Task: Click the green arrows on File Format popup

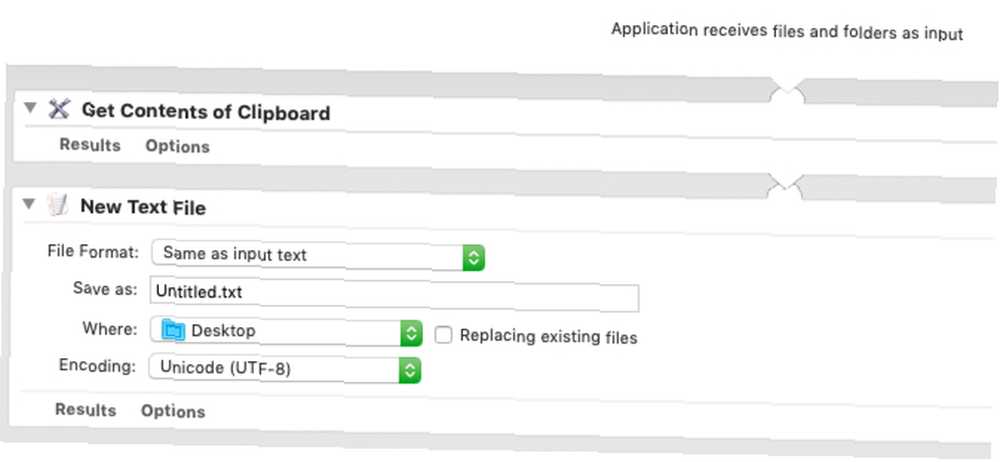Action: click(473, 257)
